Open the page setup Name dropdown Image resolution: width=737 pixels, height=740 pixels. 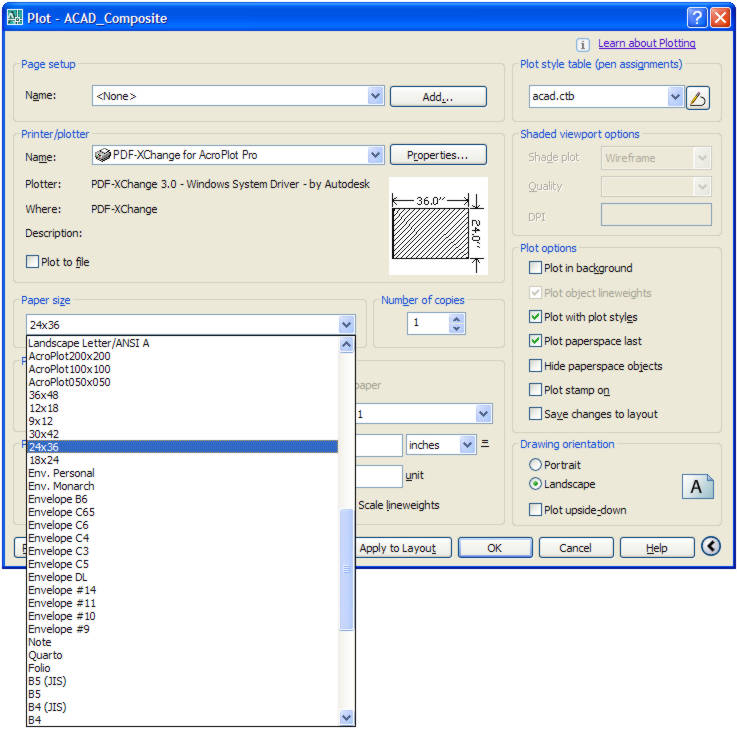[x=375, y=97]
